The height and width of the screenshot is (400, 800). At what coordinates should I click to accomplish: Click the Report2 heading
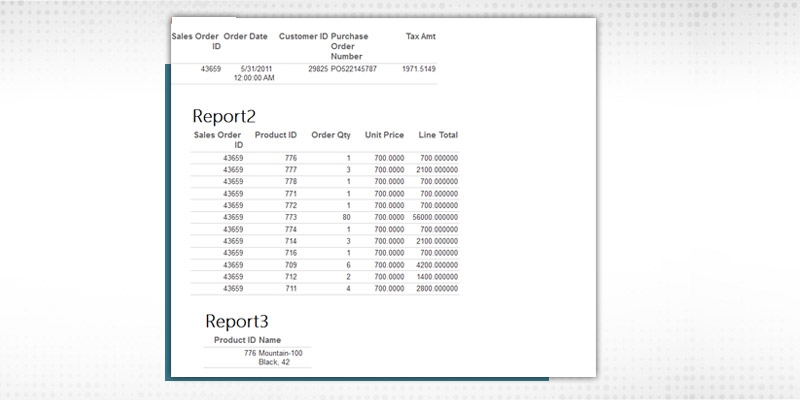(x=224, y=114)
